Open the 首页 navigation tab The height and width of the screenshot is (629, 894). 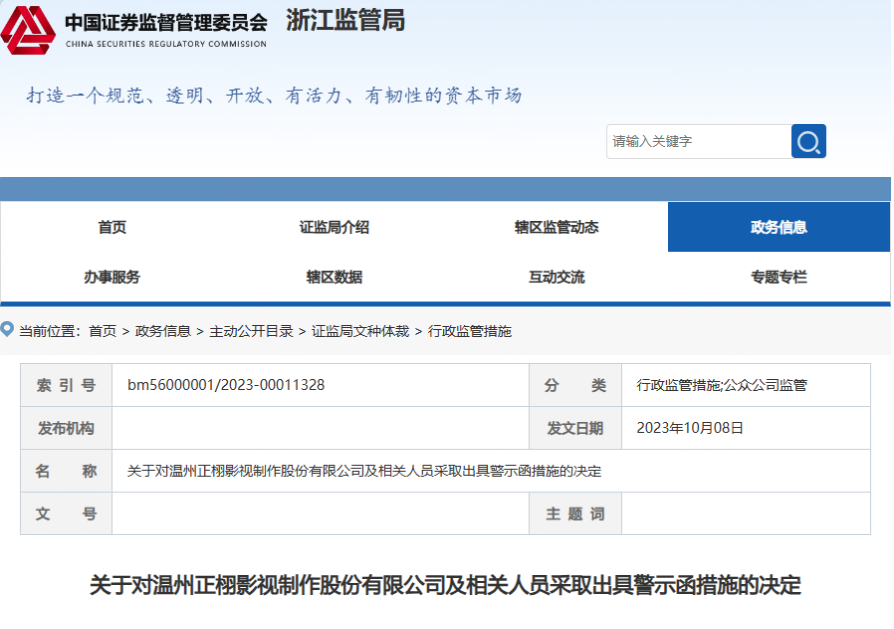coord(112,227)
